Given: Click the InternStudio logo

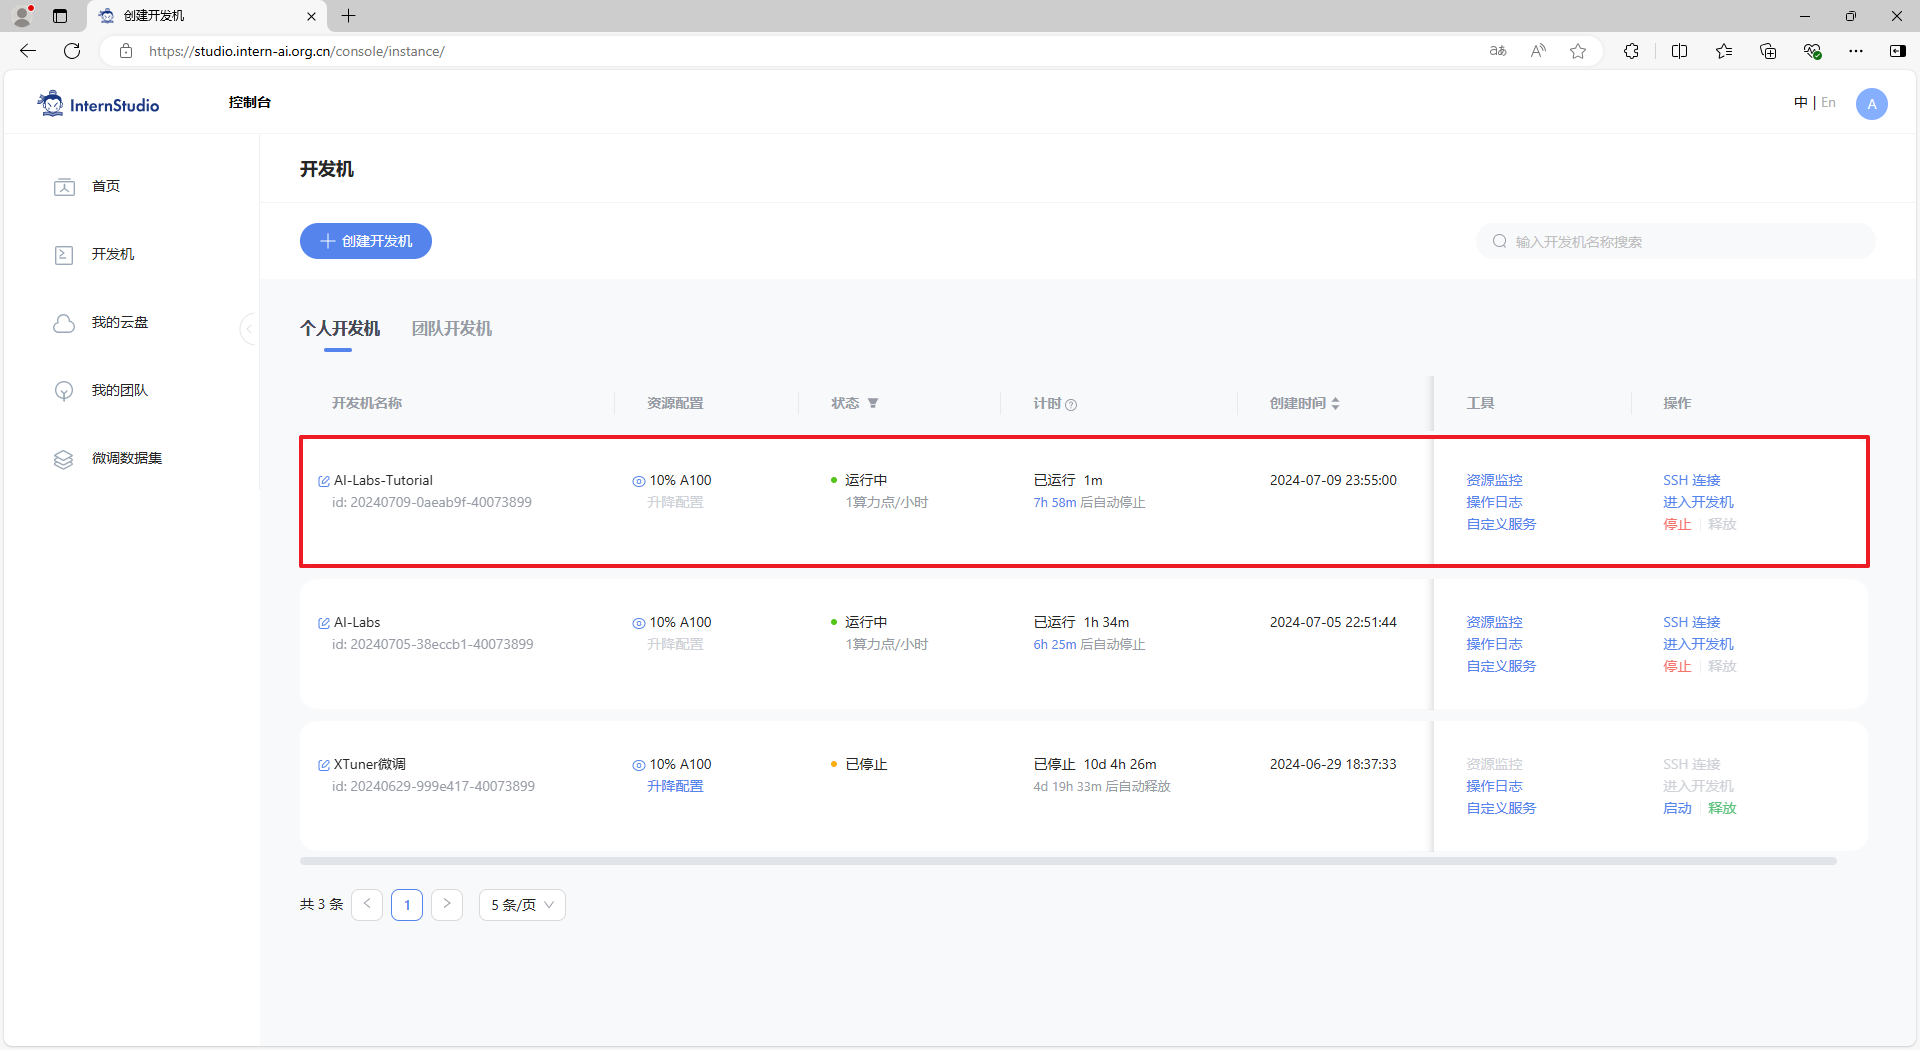Looking at the screenshot, I should (x=98, y=104).
